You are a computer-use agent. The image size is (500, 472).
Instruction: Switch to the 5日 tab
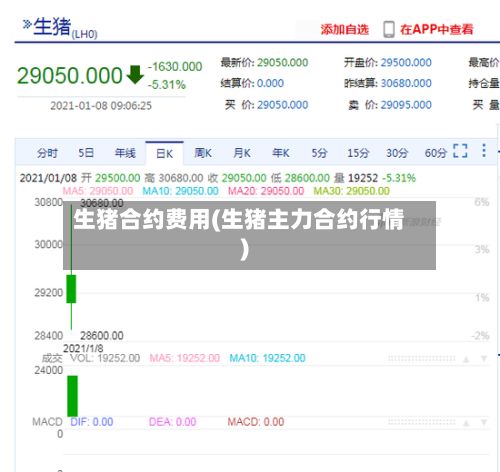pos(86,153)
